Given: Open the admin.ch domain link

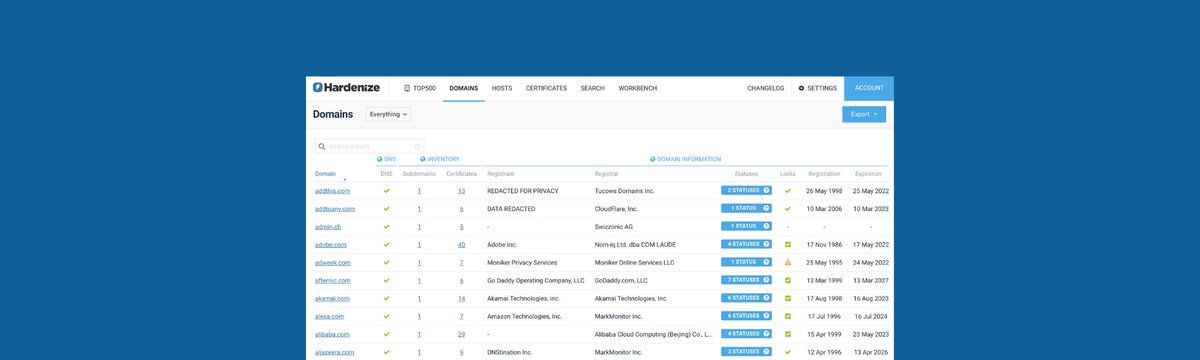Looking at the screenshot, I should [328, 227].
